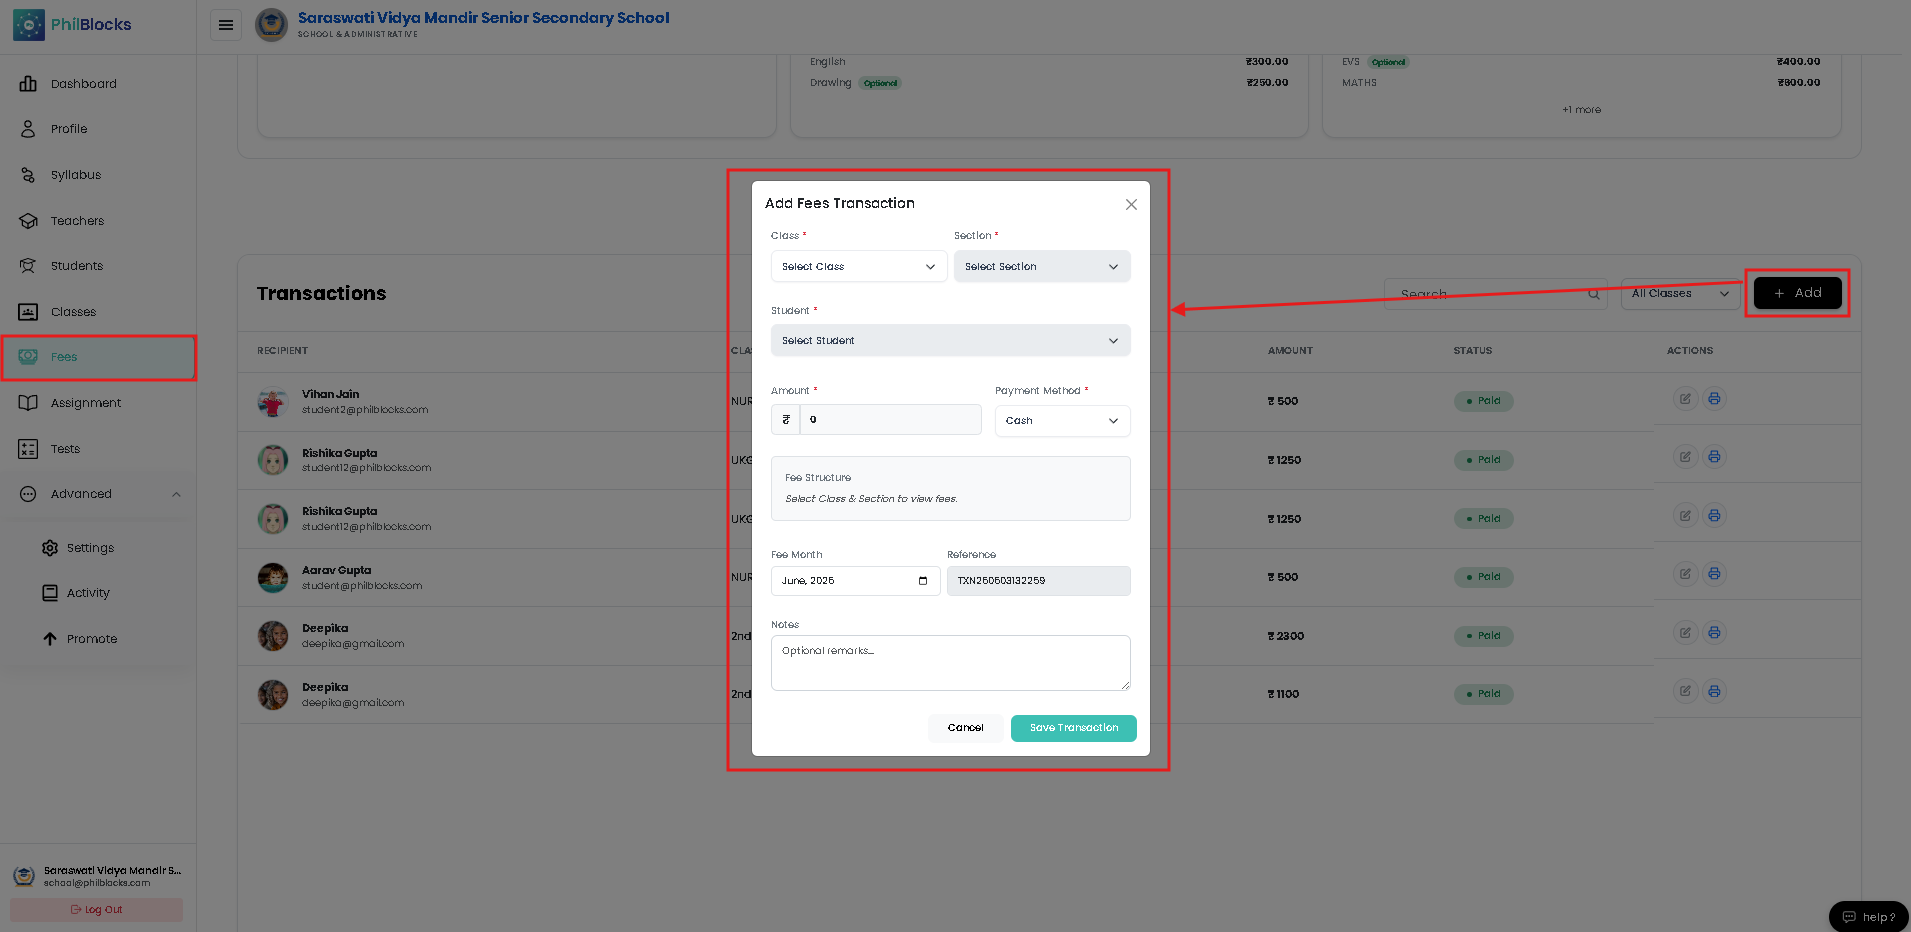Click the Notes optional remarks field

click(x=951, y=663)
